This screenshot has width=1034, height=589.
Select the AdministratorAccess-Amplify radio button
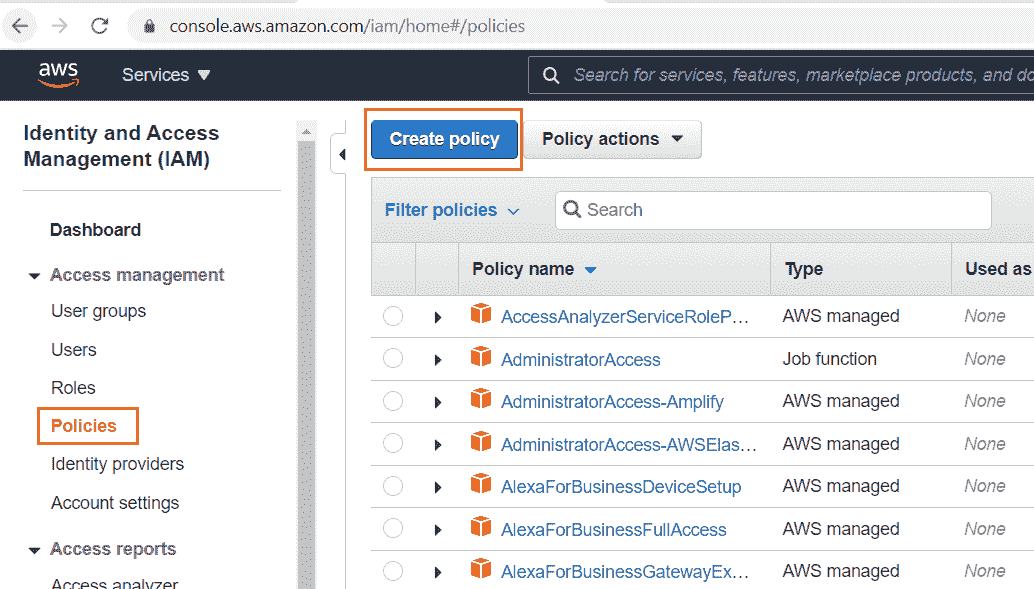pos(393,401)
